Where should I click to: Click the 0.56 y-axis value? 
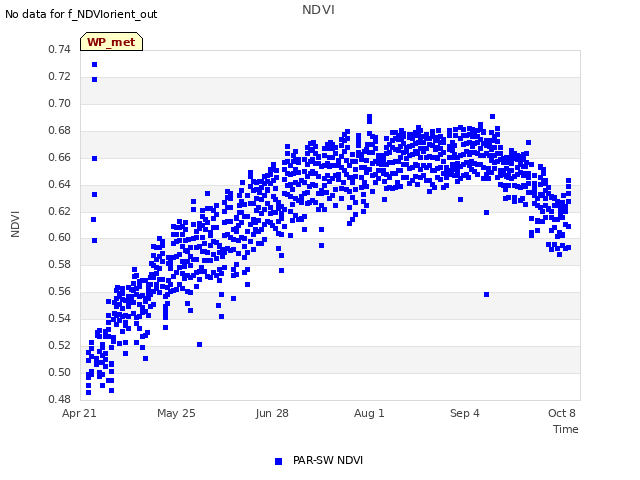click(59, 291)
